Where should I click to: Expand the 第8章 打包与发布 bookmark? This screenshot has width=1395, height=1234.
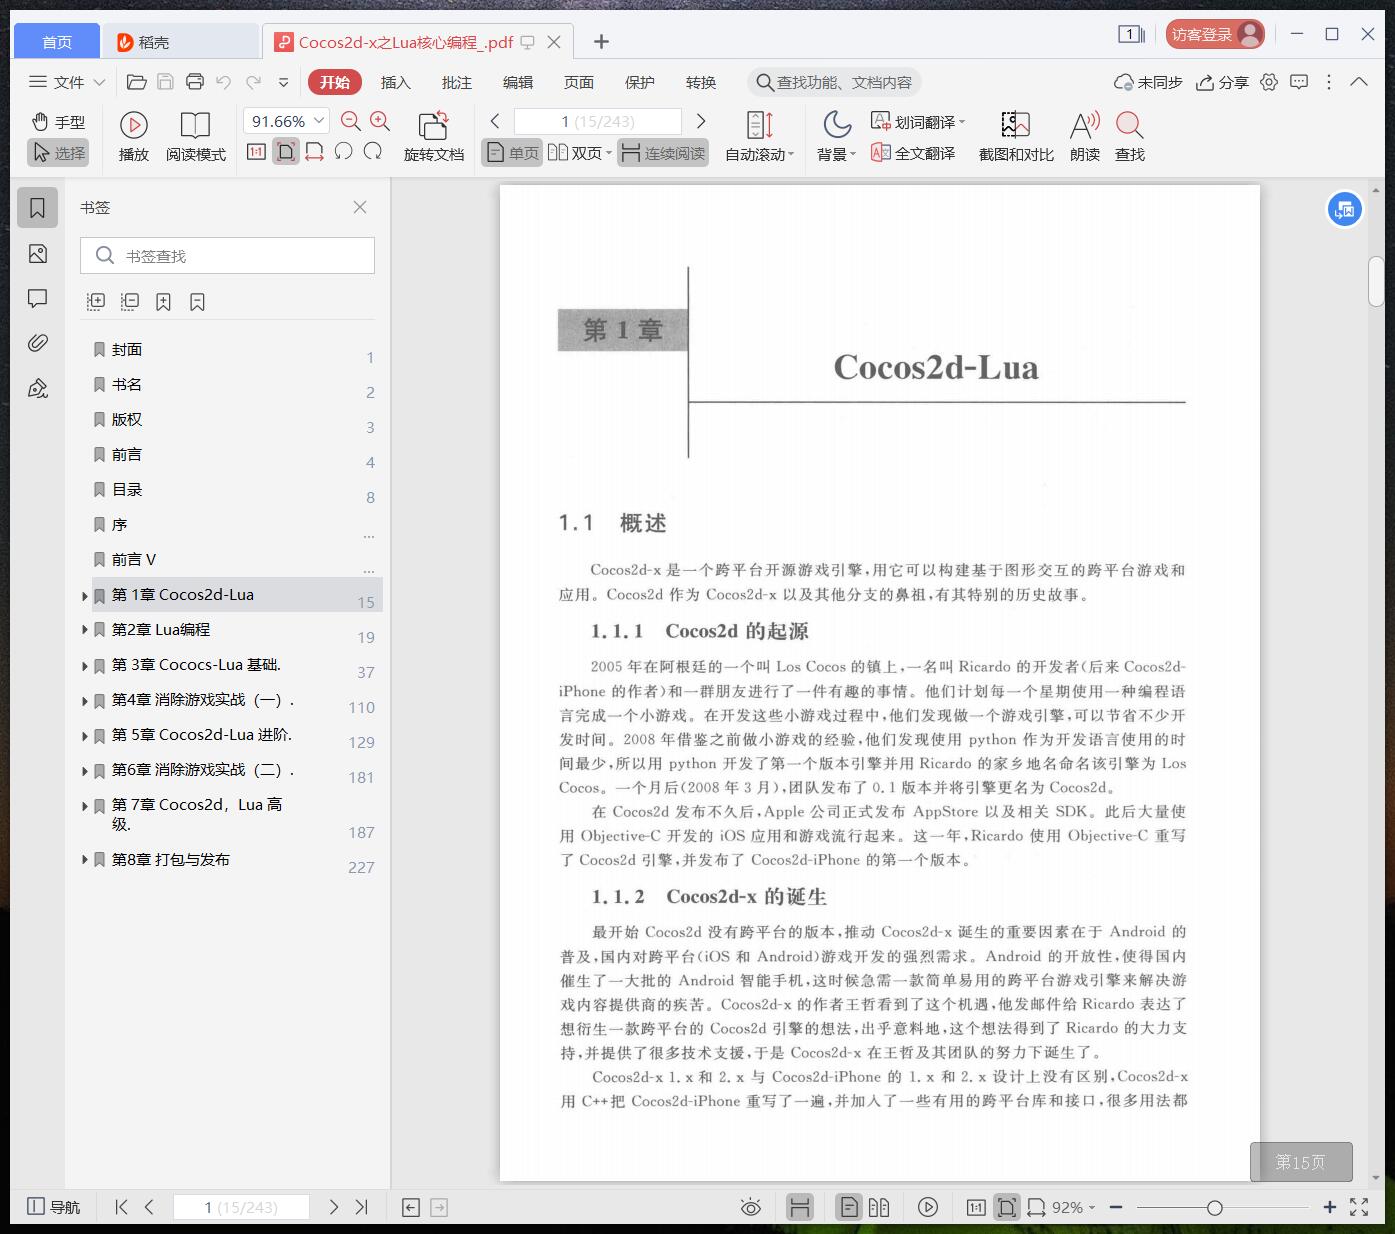coord(85,860)
